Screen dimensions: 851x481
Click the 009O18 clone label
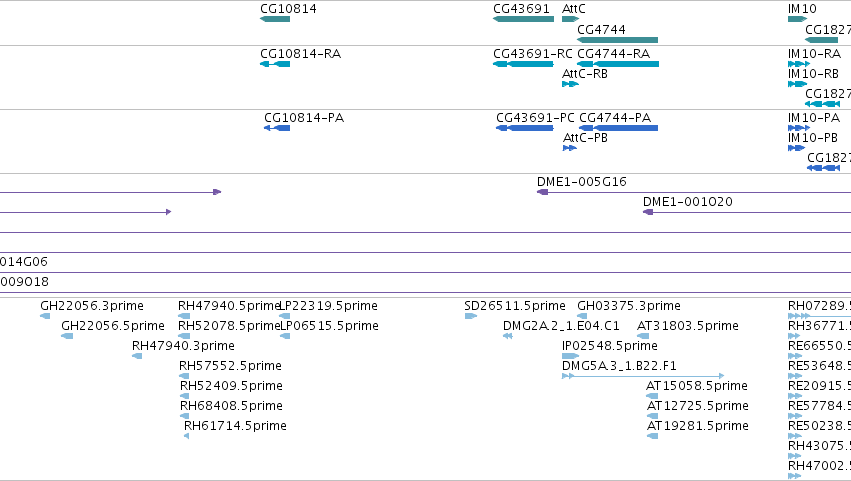coord(24,282)
